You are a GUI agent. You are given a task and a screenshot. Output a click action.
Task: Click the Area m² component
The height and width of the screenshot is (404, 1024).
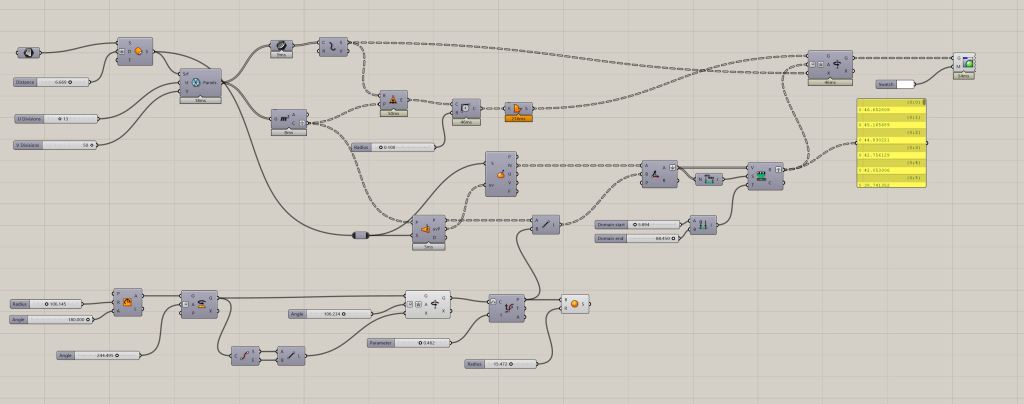click(289, 119)
